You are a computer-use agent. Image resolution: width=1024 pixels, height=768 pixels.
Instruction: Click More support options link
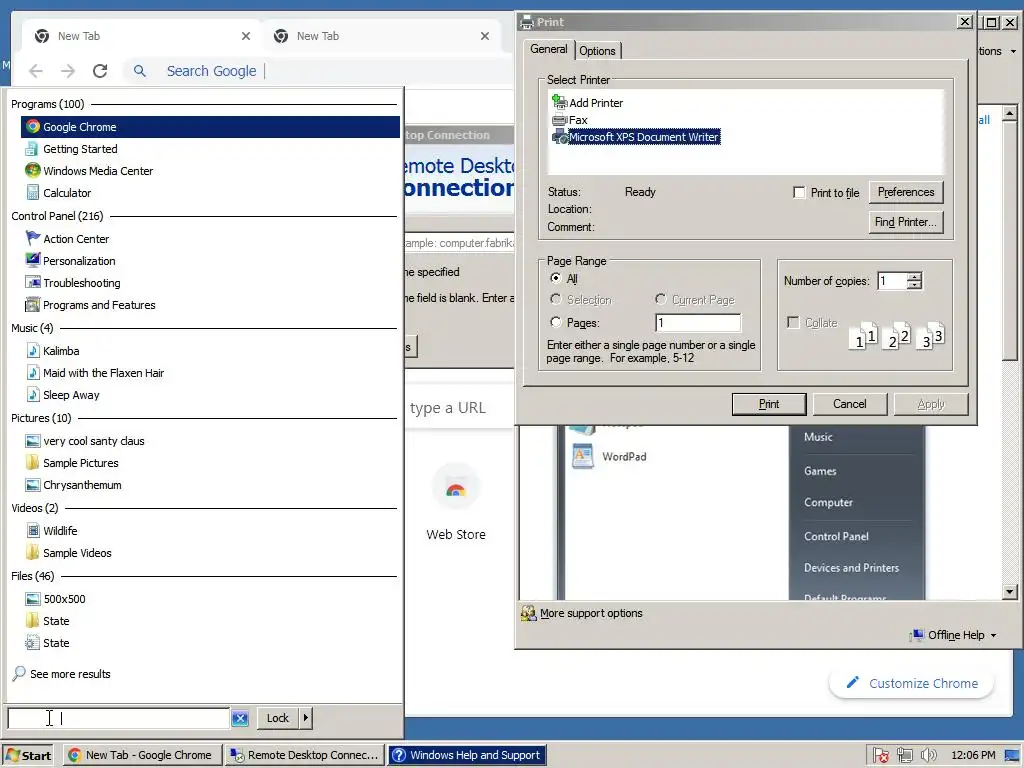[x=591, y=613]
